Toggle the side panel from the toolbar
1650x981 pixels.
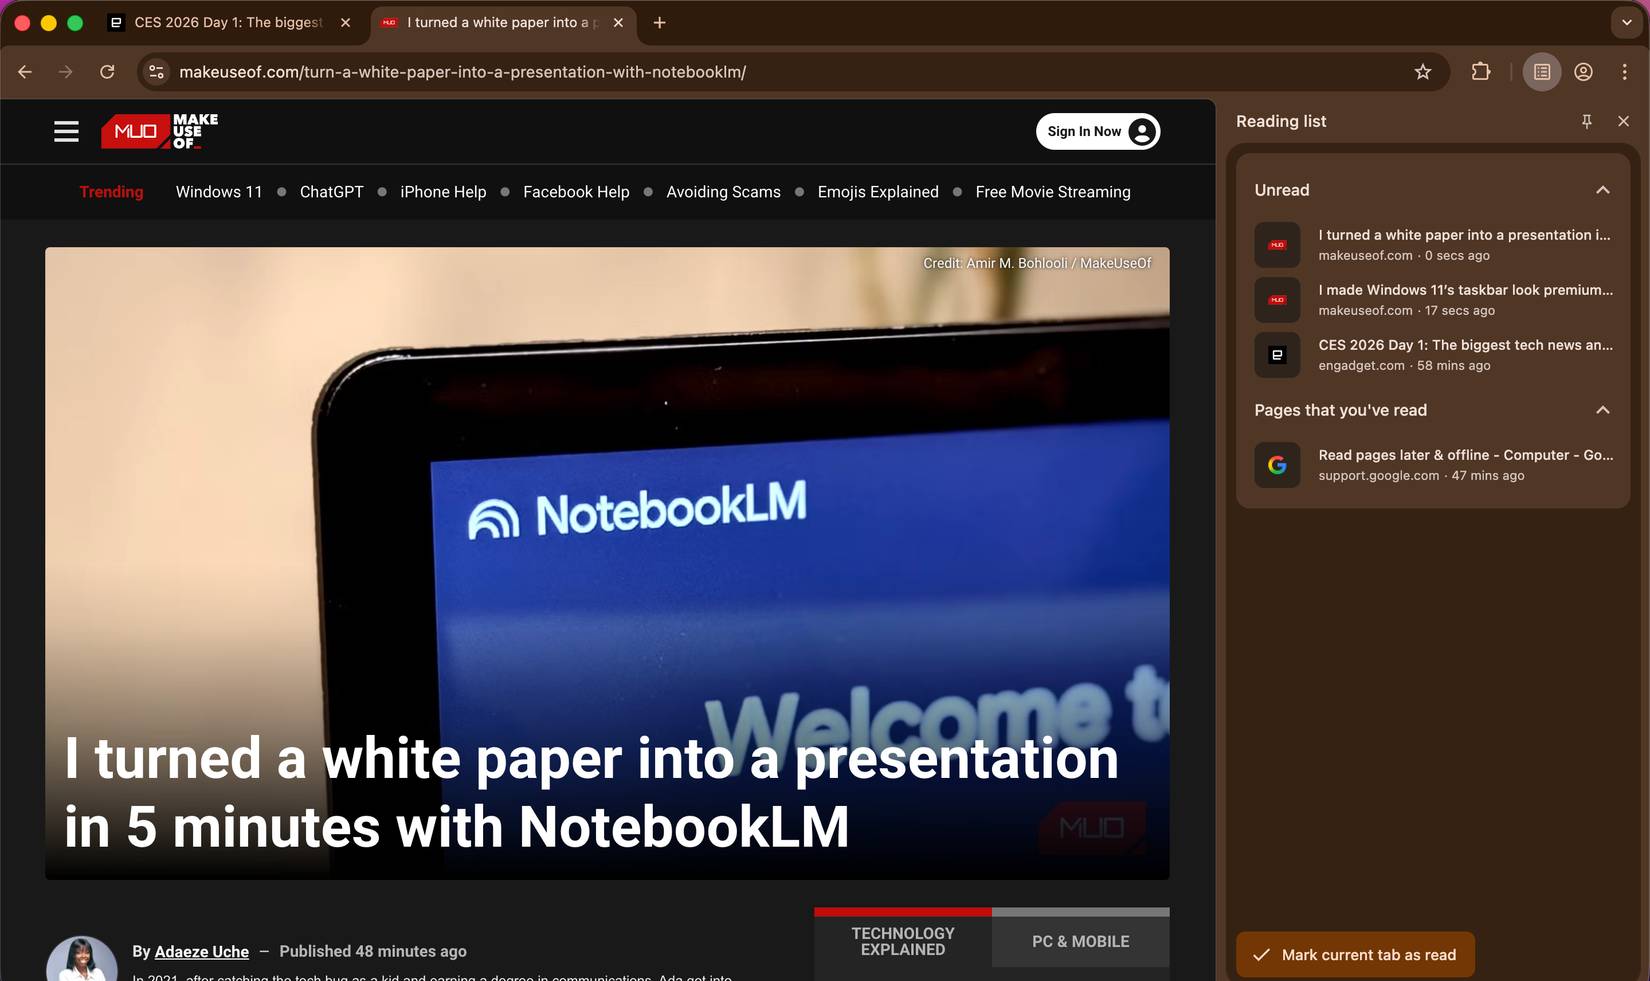[1541, 71]
